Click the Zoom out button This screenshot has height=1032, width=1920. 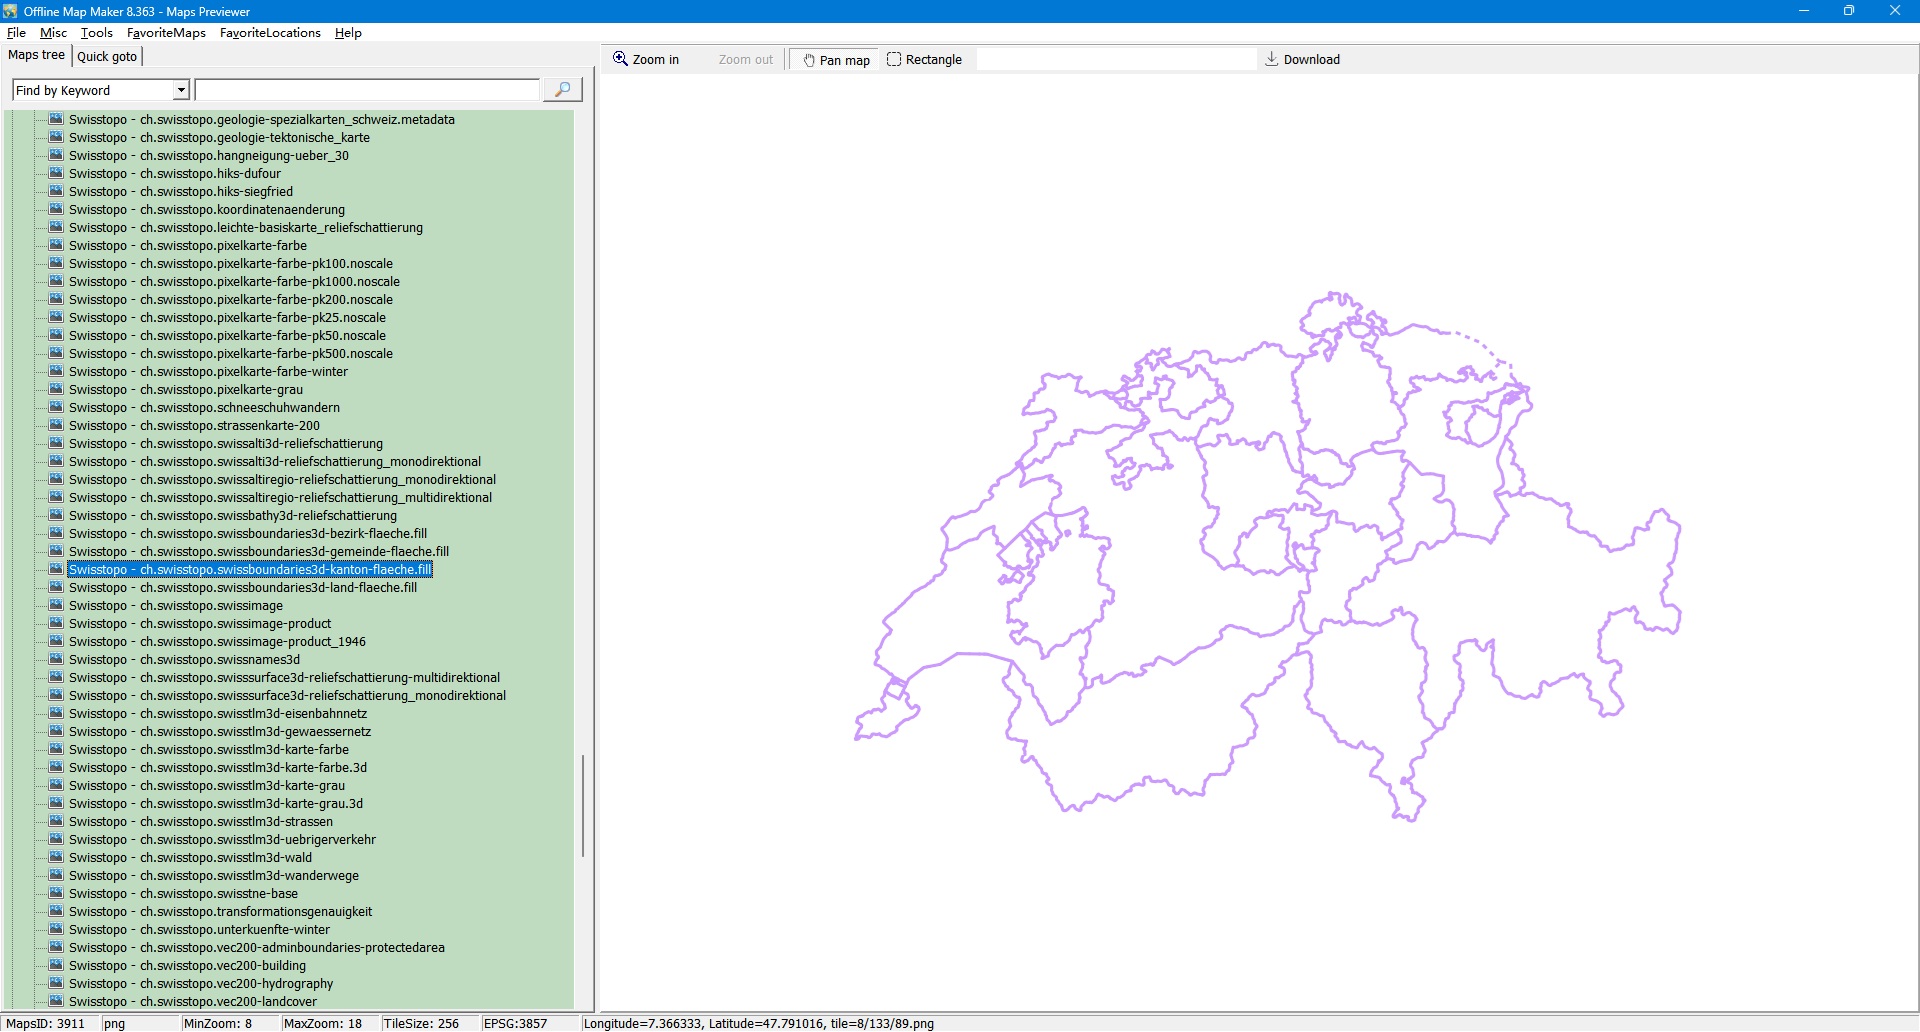(x=745, y=60)
